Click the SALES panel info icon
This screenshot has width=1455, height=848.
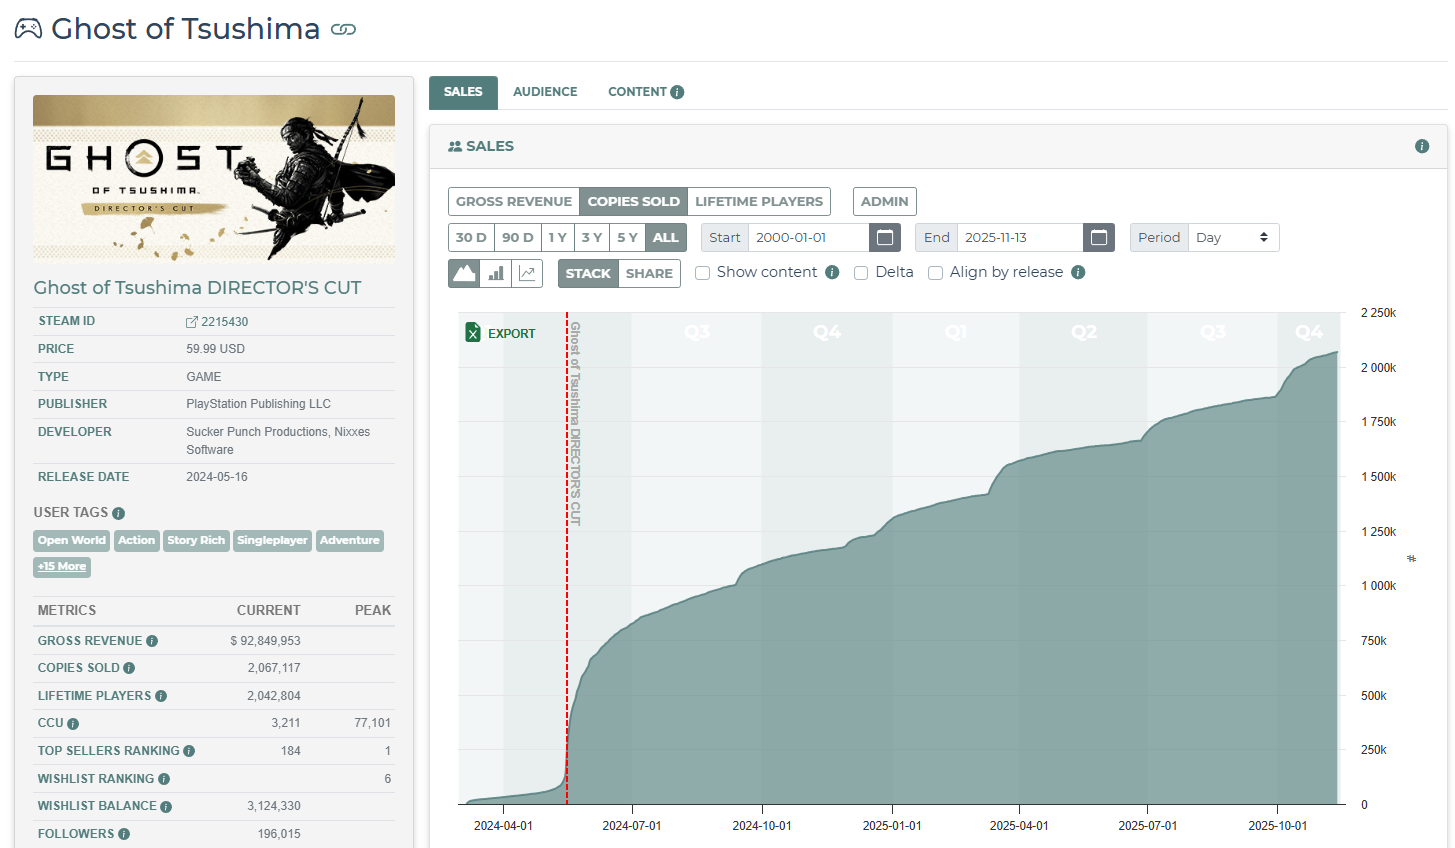pyautogui.click(x=1422, y=146)
